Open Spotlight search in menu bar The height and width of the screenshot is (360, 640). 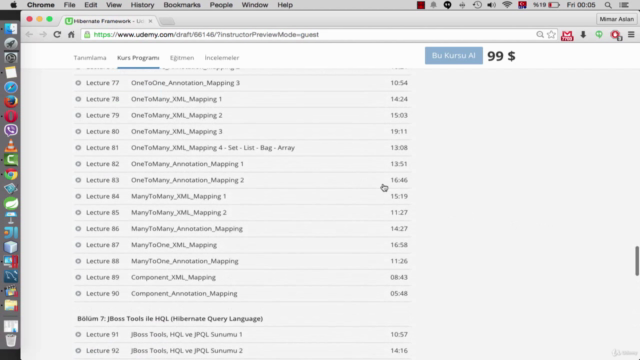[x=608, y=5]
